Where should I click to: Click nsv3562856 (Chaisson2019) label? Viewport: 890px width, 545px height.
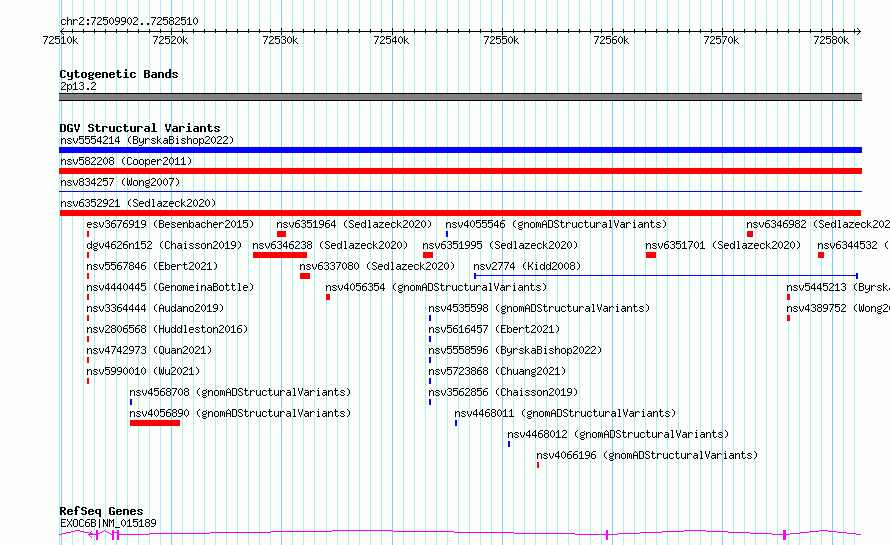click(x=503, y=392)
